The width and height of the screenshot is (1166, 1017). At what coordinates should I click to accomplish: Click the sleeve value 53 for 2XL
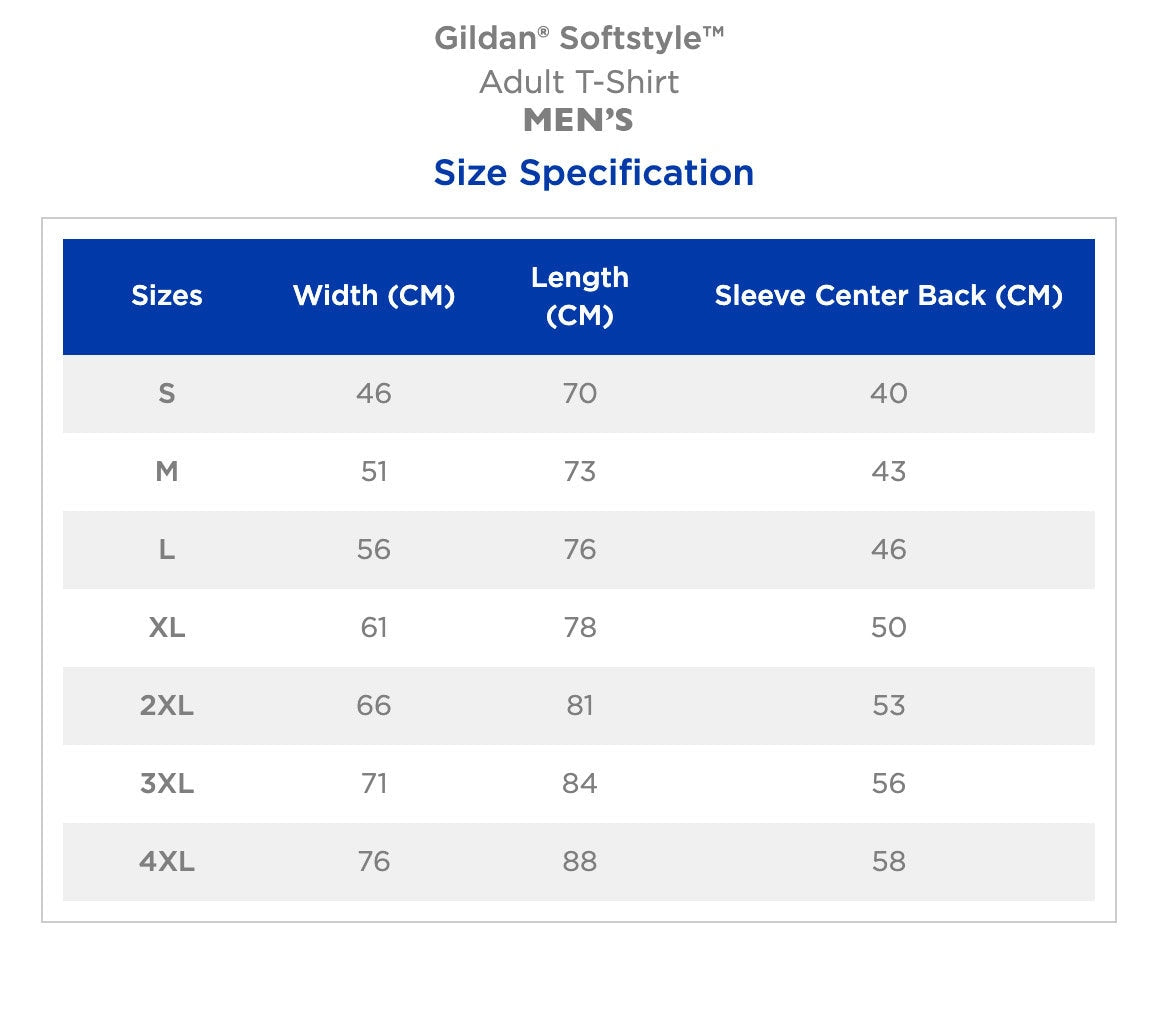point(888,706)
